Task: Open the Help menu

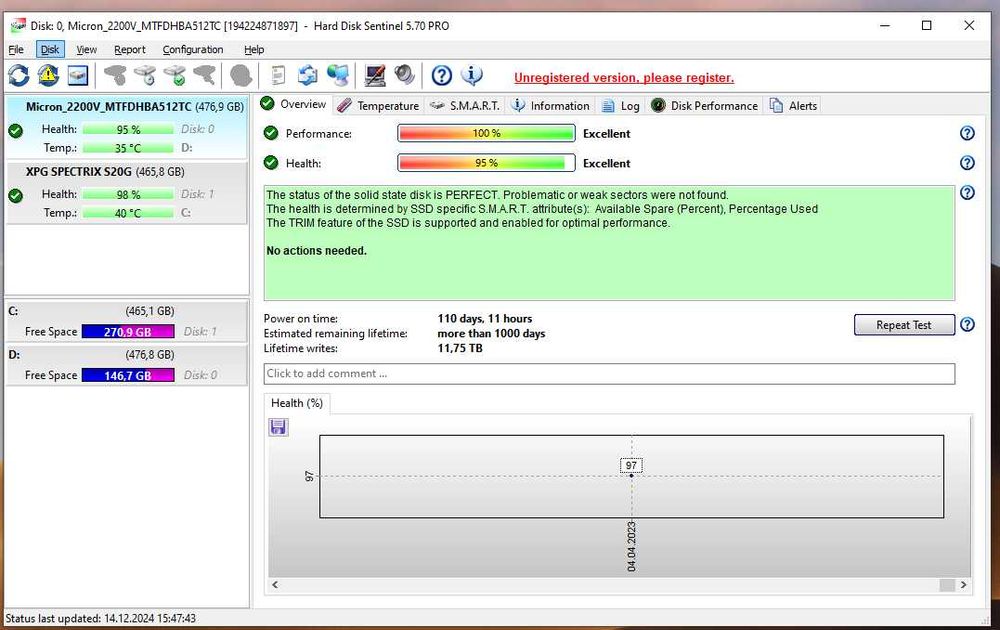Action: click(x=254, y=50)
